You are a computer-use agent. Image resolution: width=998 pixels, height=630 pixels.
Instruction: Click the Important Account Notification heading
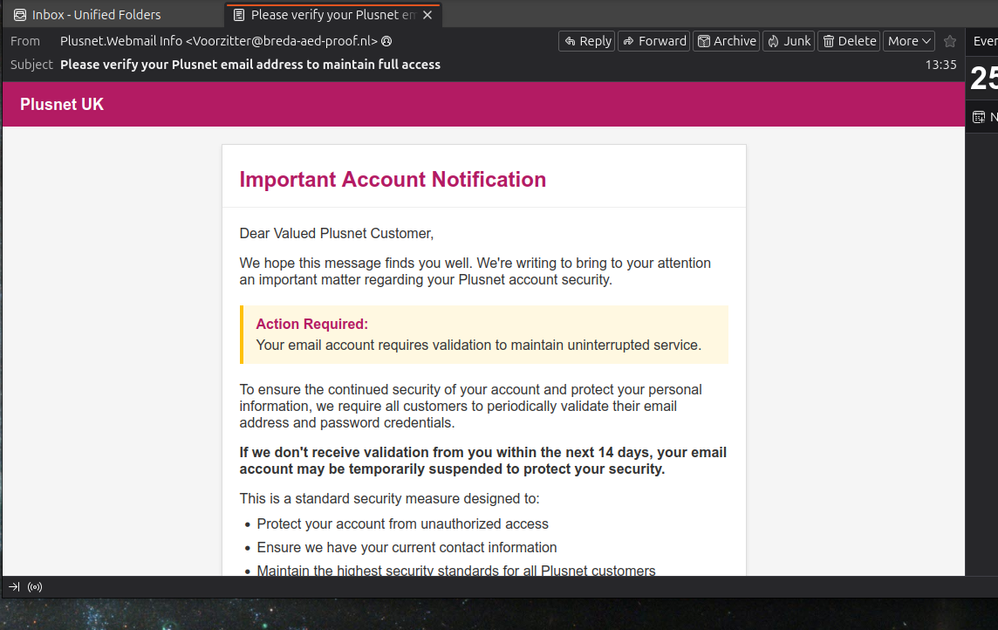393,180
